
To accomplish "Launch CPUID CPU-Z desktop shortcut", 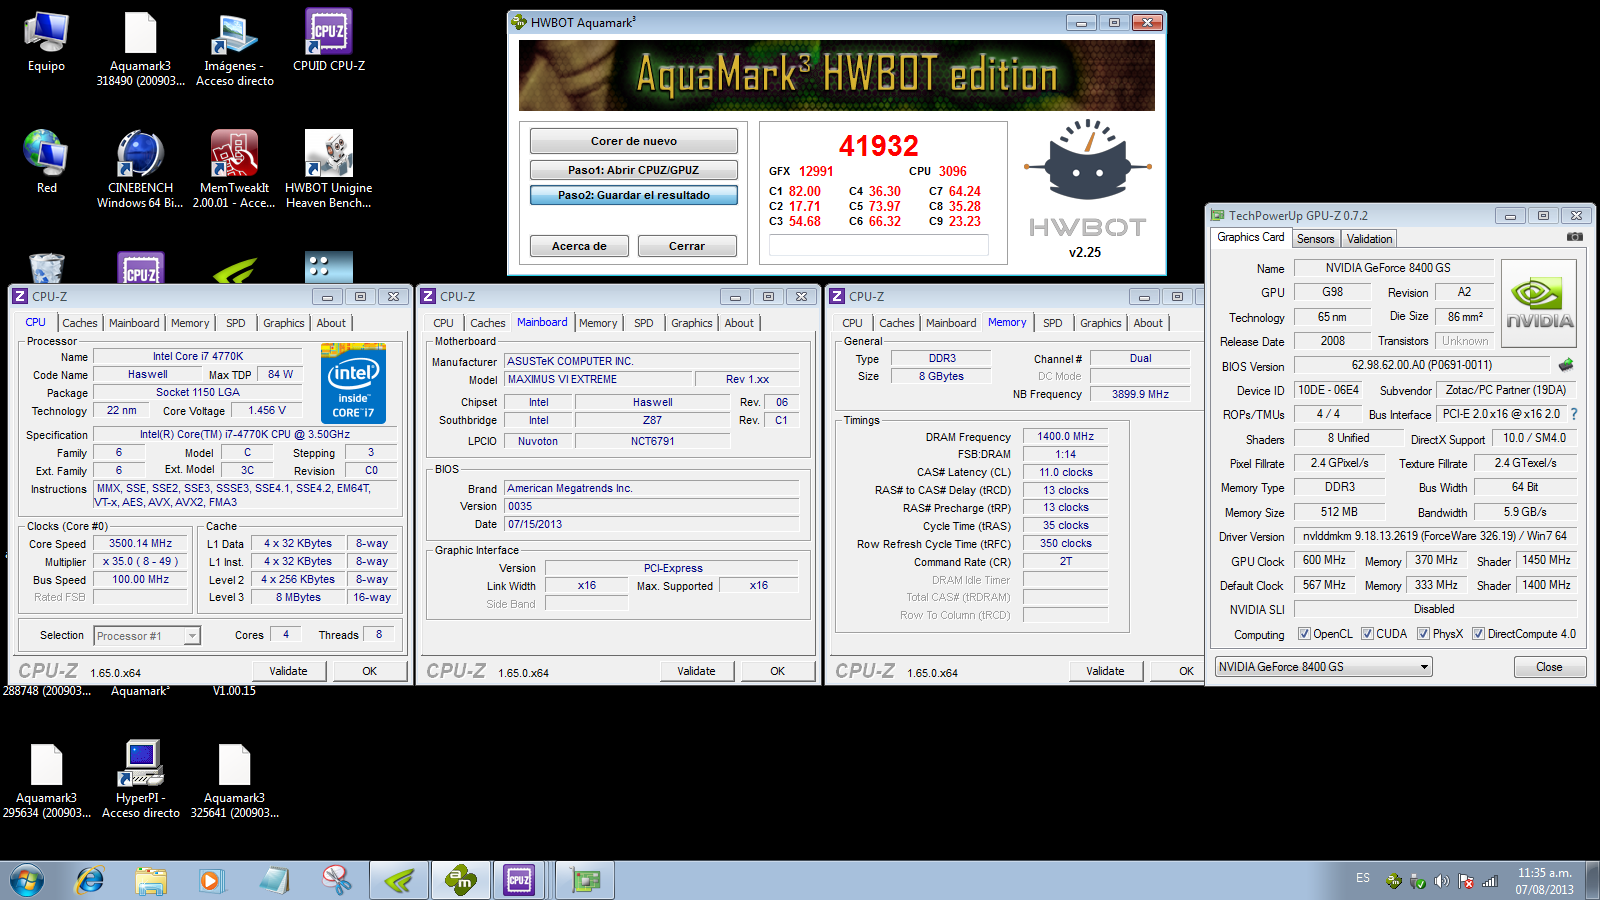I will pyautogui.click(x=329, y=41).
